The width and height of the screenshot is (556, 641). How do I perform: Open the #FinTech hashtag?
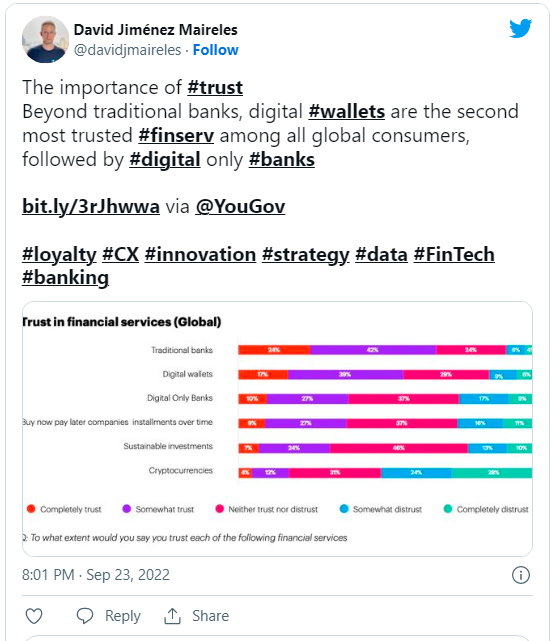tap(454, 254)
